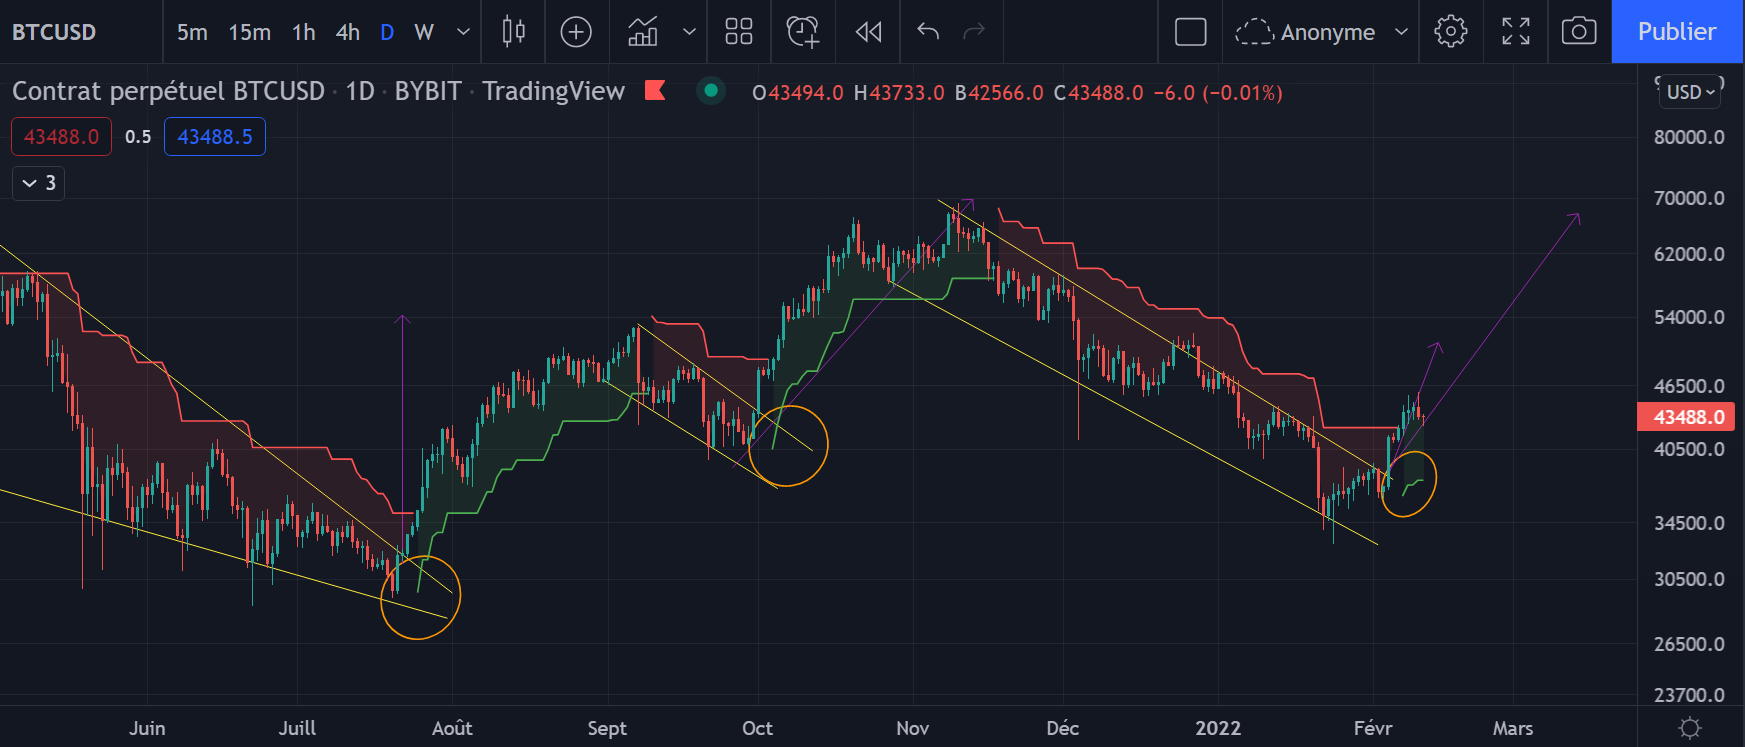This screenshot has width=1745, height=747.
Task: Click the Publier button
Action: [1677, 32]
